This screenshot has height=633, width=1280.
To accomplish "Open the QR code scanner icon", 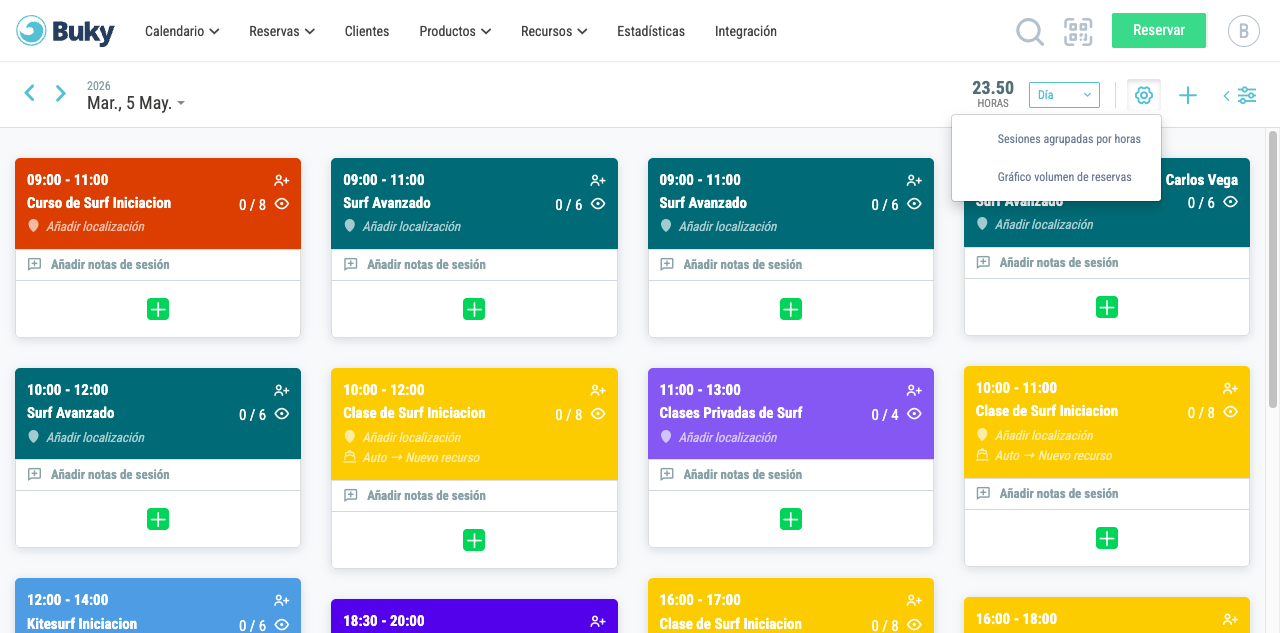I will [1078, 32].
